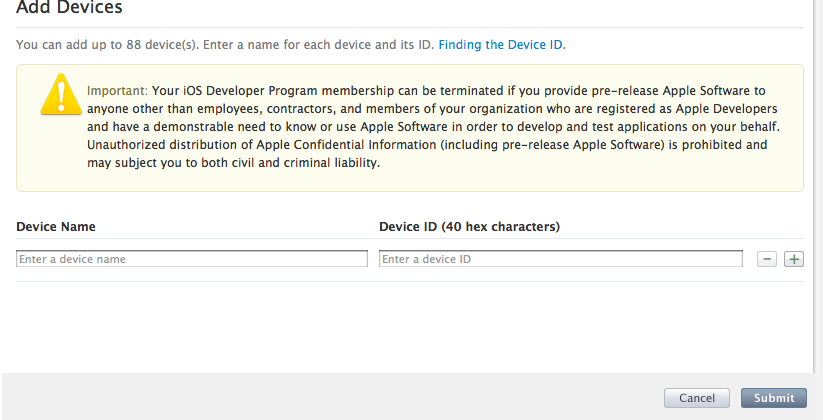Screen dimensions: 823x420
Task: Click the word Important in the notice
Action: (x=118, y=90)
